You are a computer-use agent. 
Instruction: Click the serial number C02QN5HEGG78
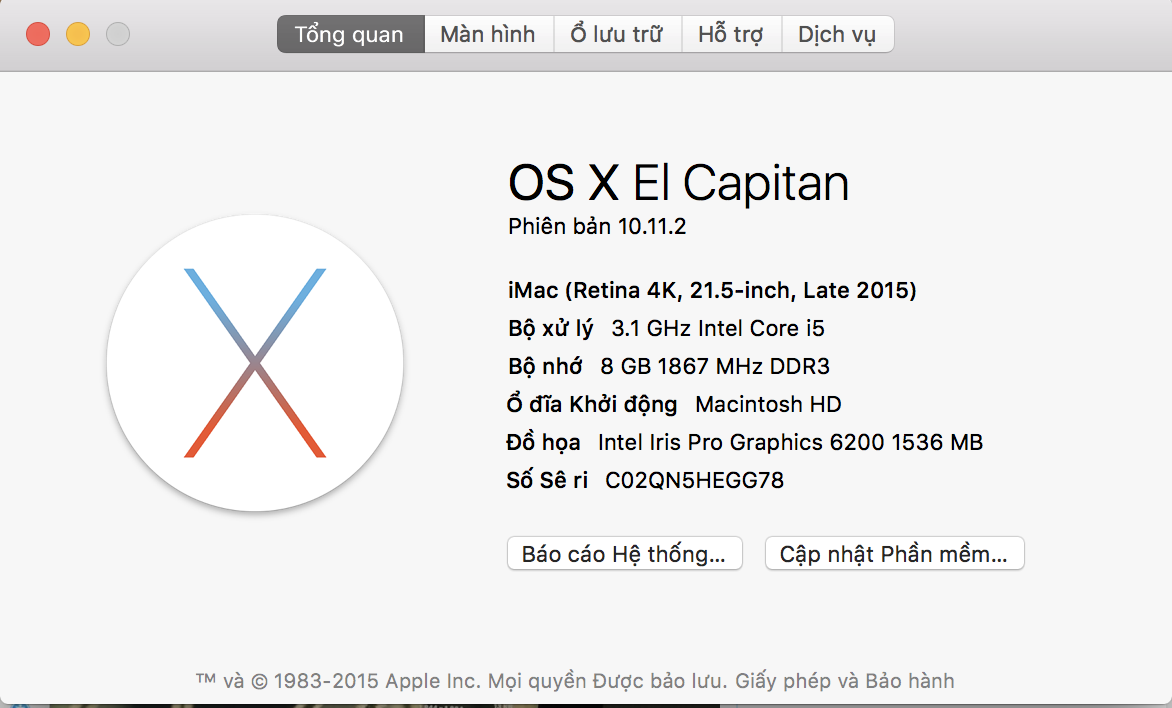695,480
